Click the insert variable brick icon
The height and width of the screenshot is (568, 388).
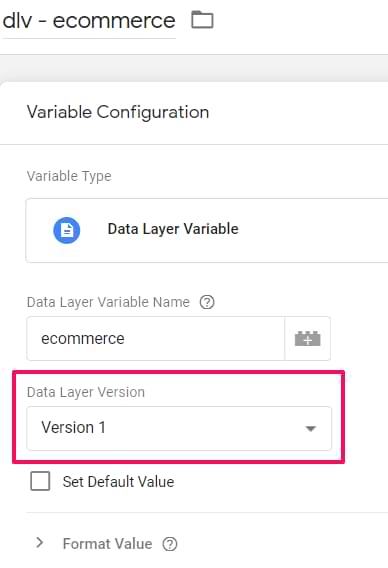point(308,339)
